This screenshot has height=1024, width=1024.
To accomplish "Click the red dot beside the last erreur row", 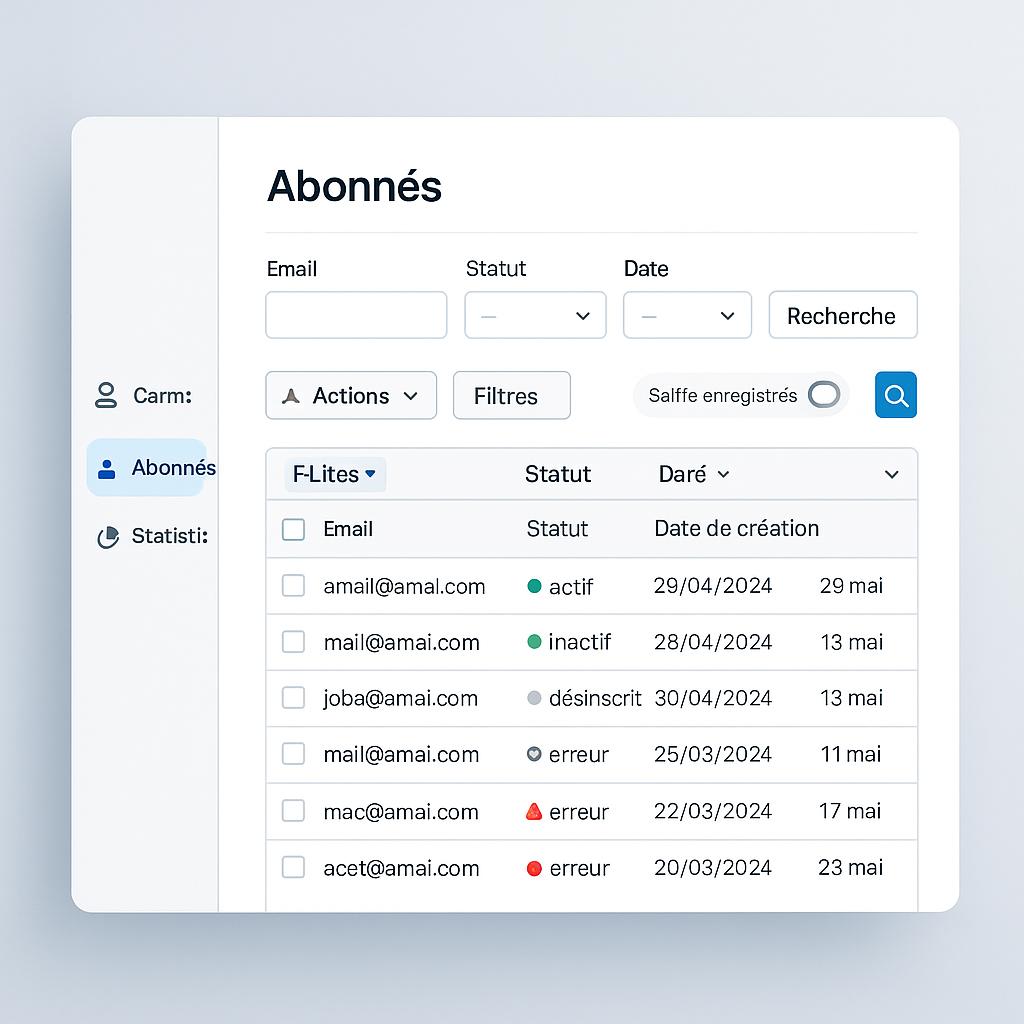I will pyautogui.click(x=534, y=868).
